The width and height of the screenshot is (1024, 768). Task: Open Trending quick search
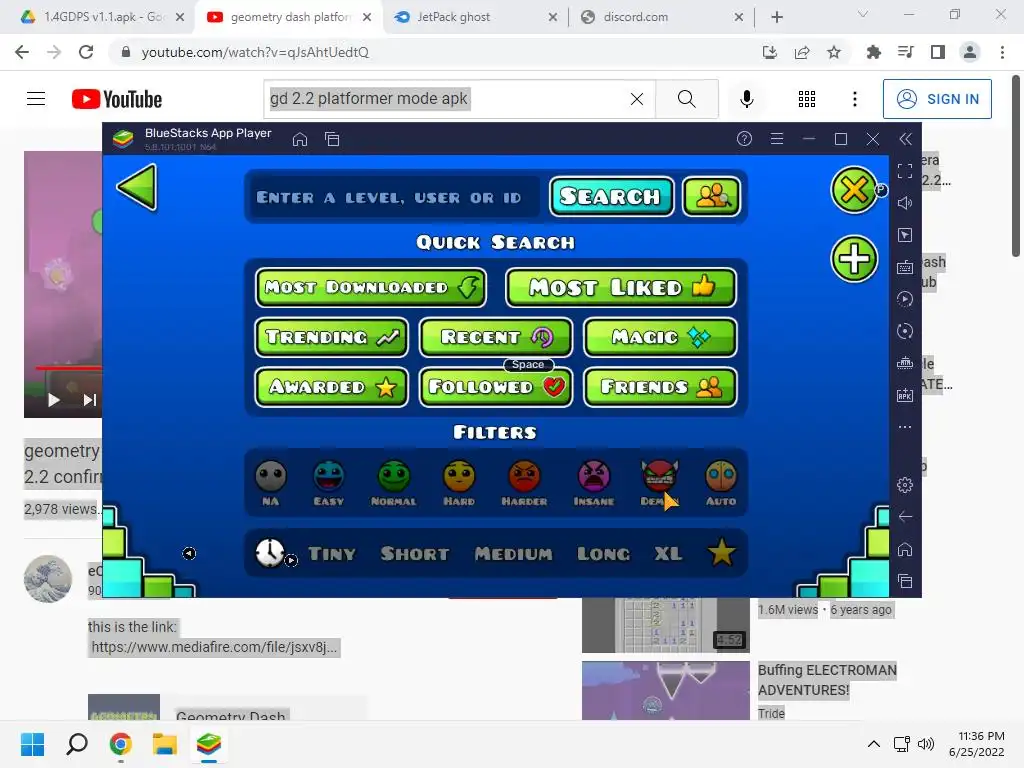pos(332,337)
